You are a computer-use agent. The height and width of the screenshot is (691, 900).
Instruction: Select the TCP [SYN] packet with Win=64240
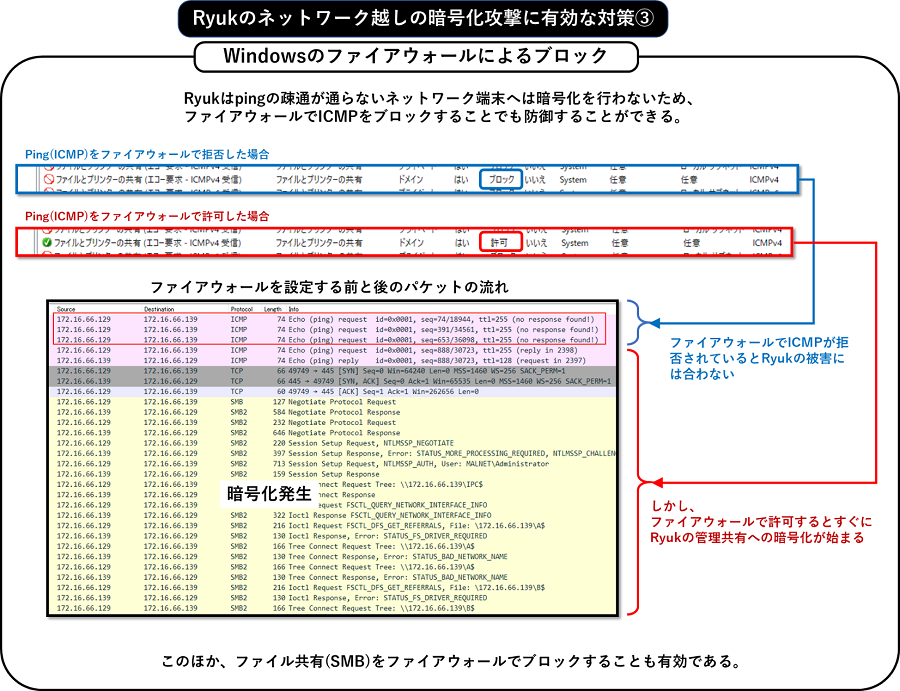tap(333, 371)
